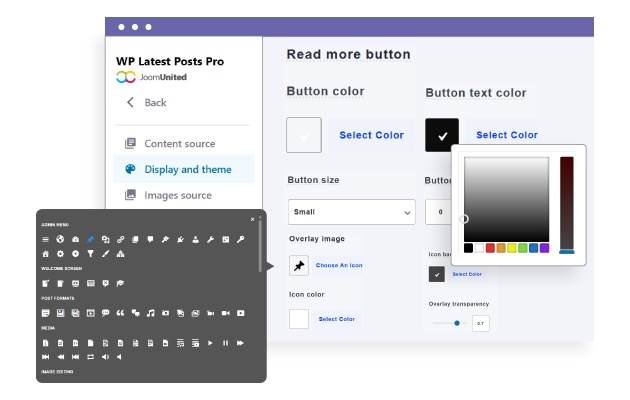Click the numeric field showing 0
630x400 pixels.
tap(439, 212)
